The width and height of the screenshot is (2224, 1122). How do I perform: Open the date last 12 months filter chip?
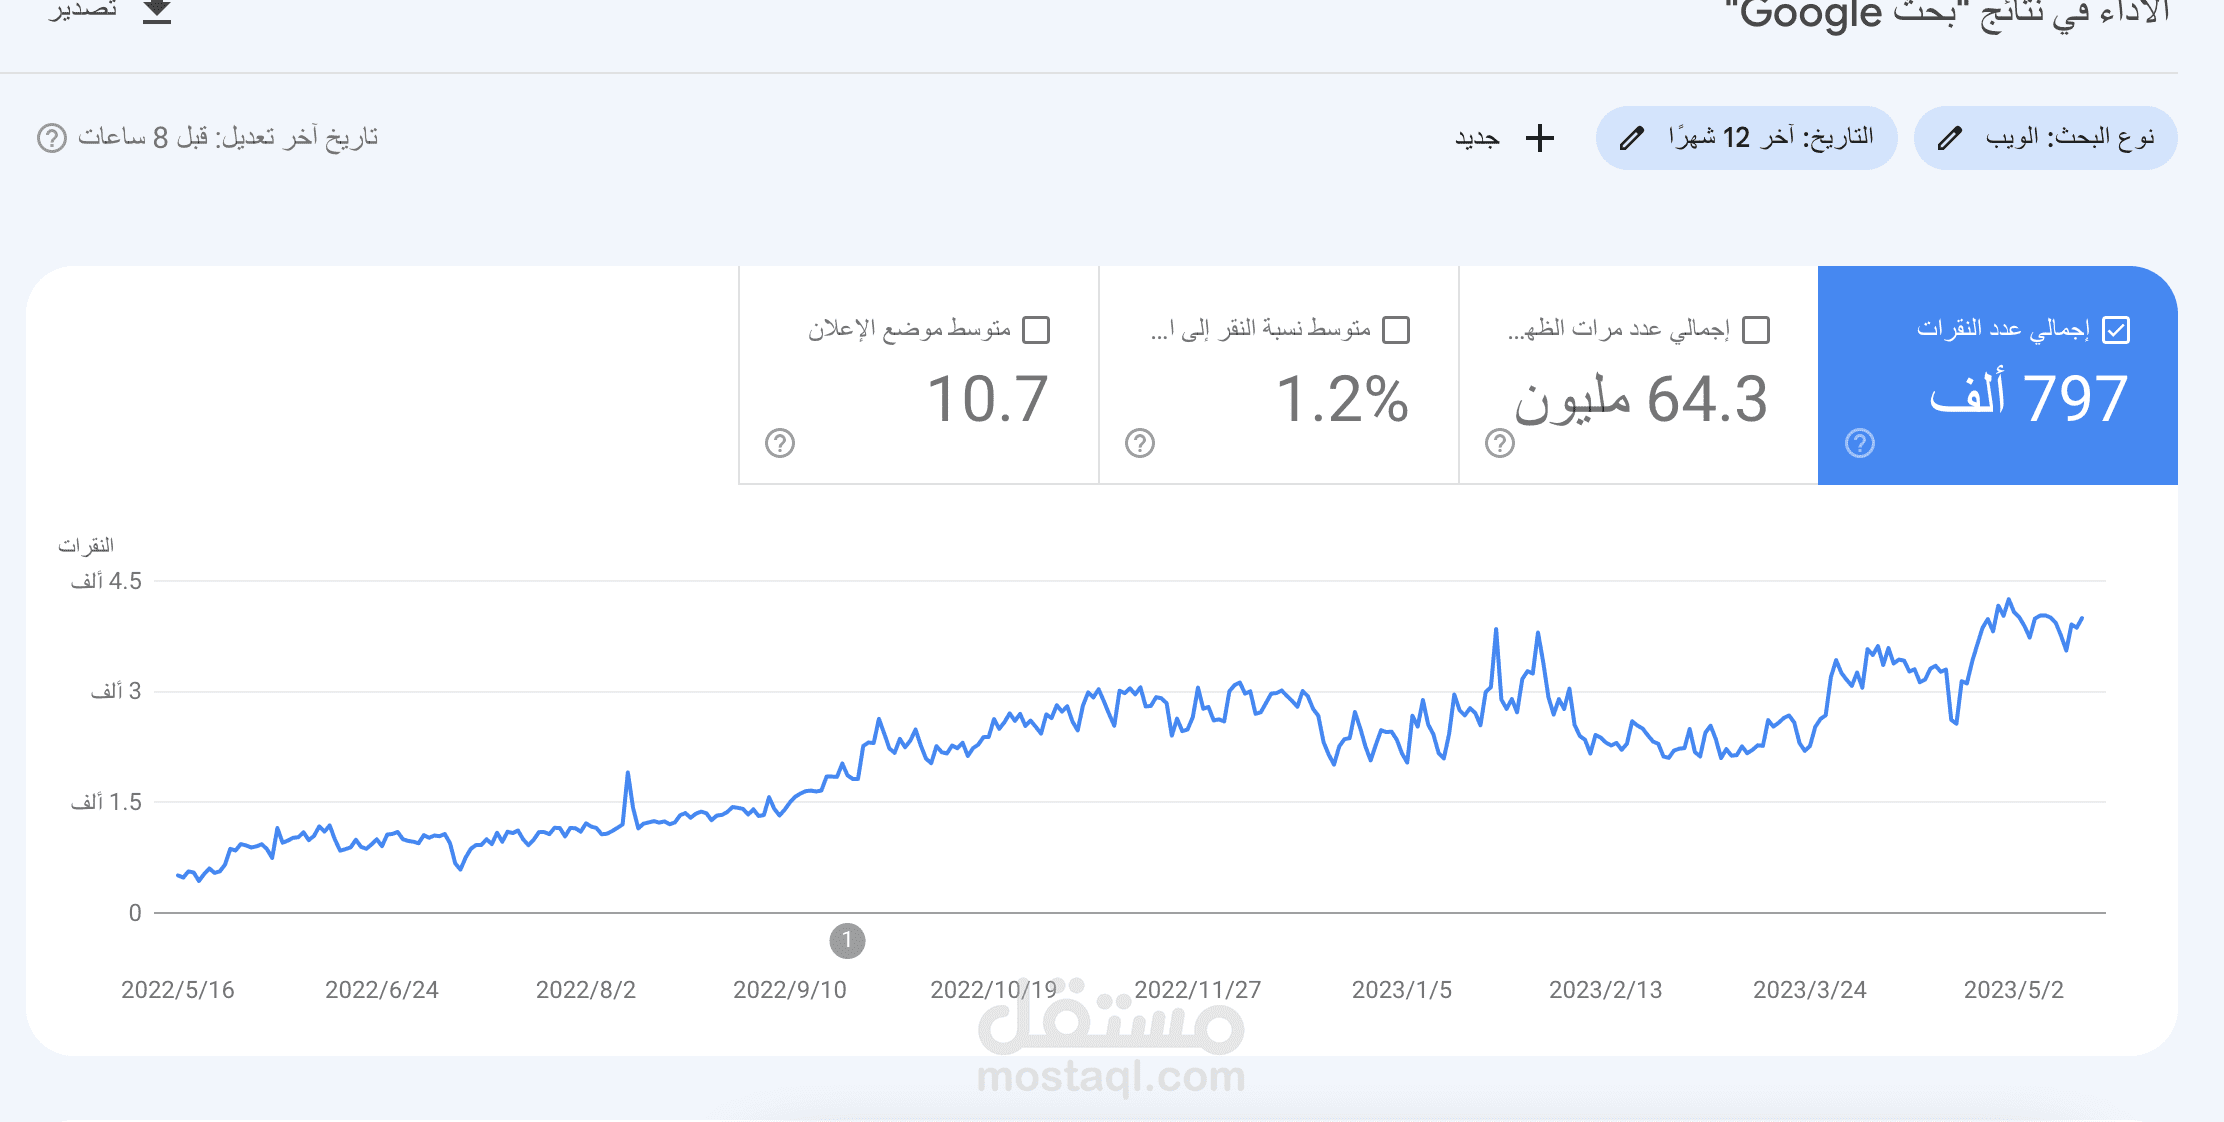1747,138
